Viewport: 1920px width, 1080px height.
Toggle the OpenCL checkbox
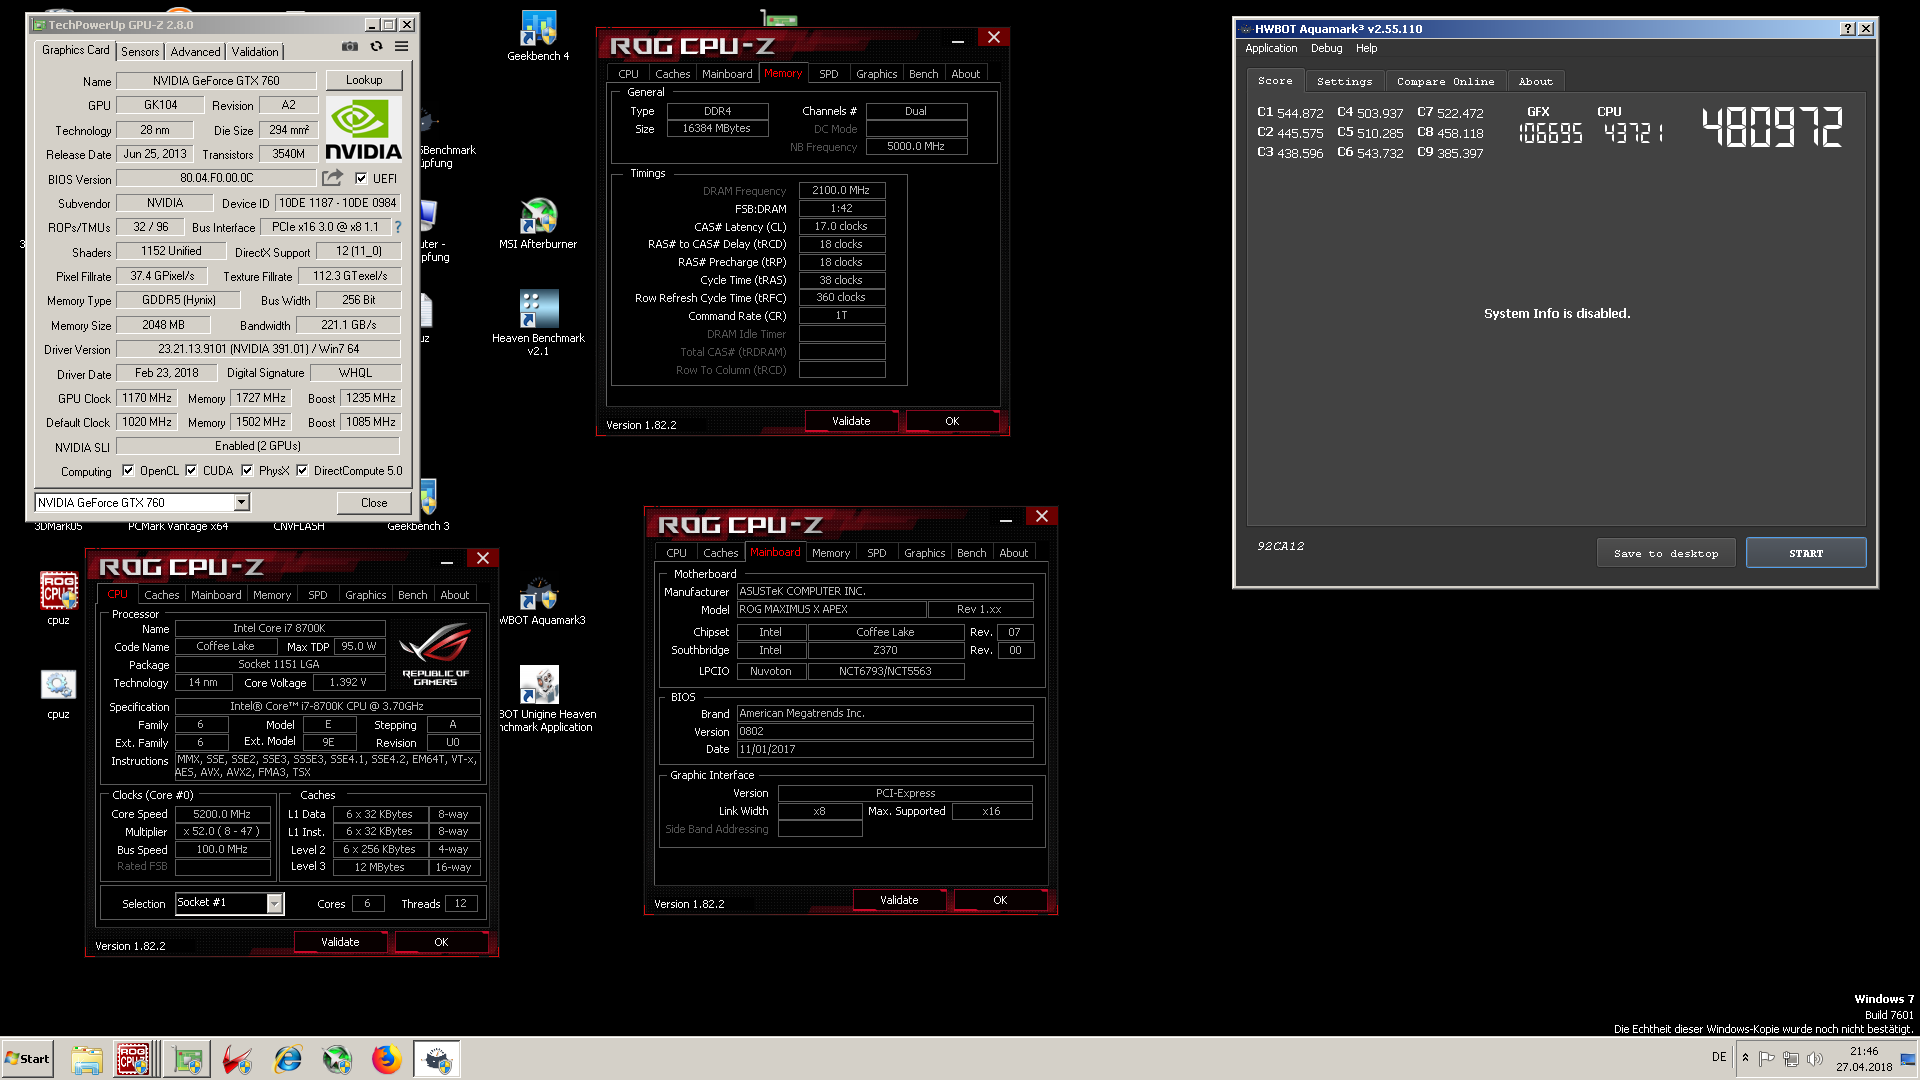[x=128, y=471]
